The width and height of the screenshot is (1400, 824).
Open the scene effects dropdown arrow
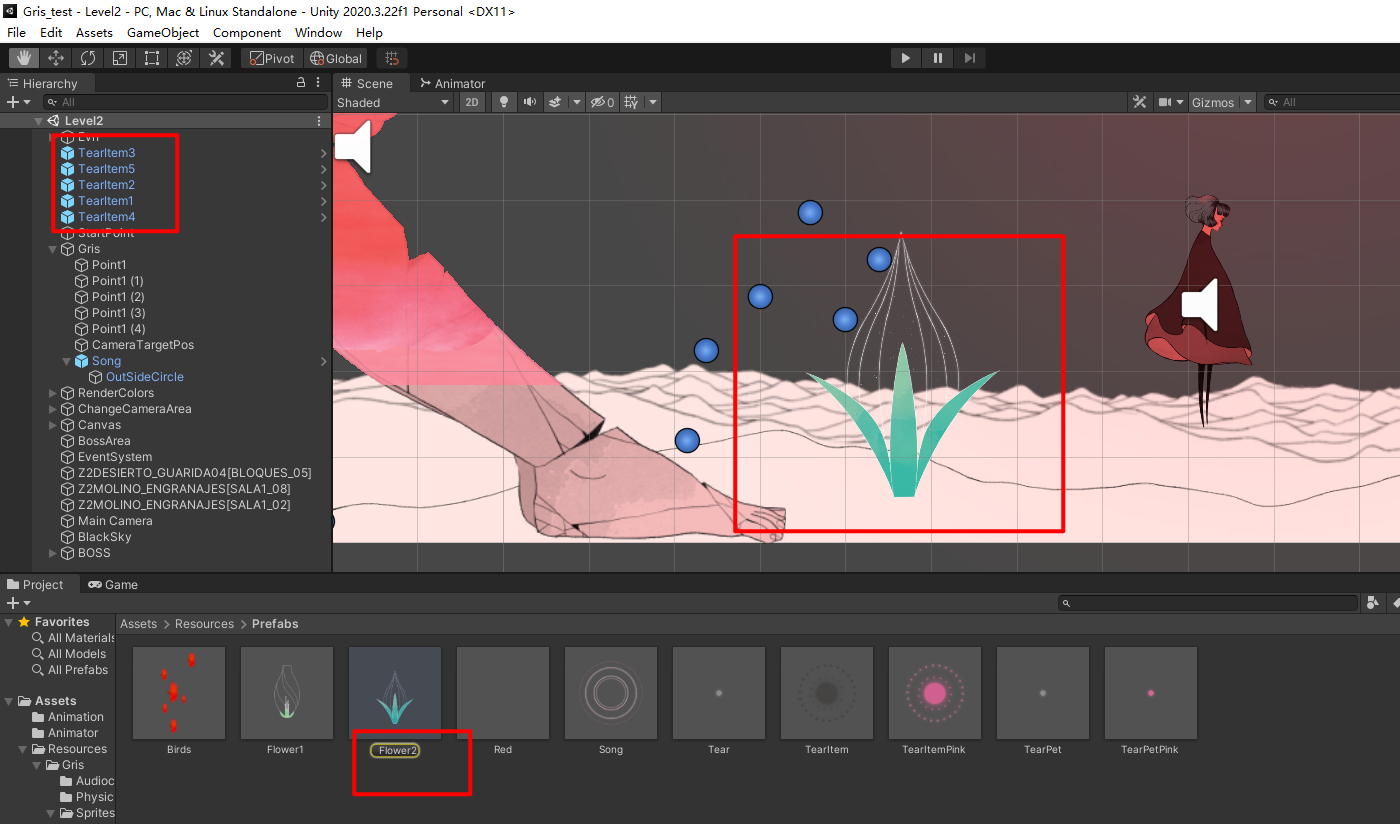point(577,102)
